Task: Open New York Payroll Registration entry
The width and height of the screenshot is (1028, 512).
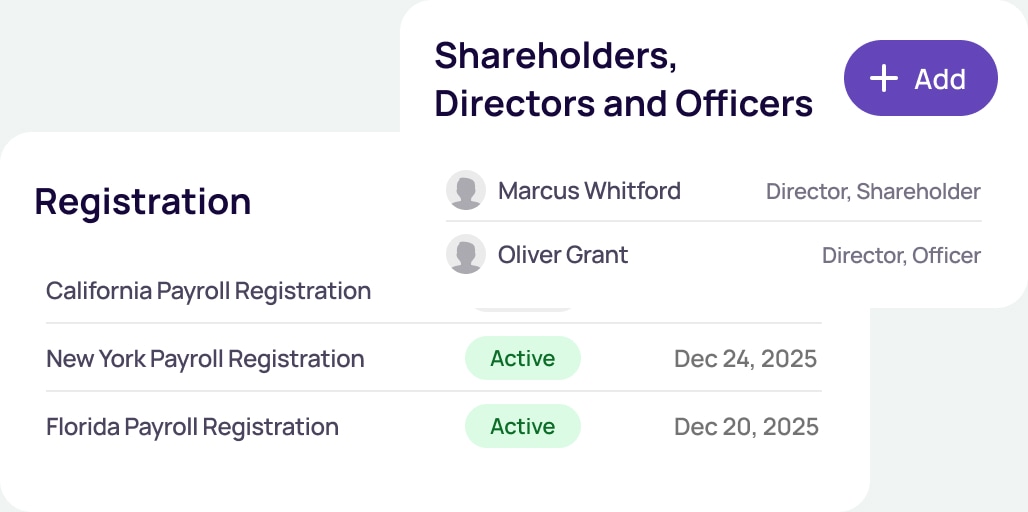Action: (x=205, y=358)
